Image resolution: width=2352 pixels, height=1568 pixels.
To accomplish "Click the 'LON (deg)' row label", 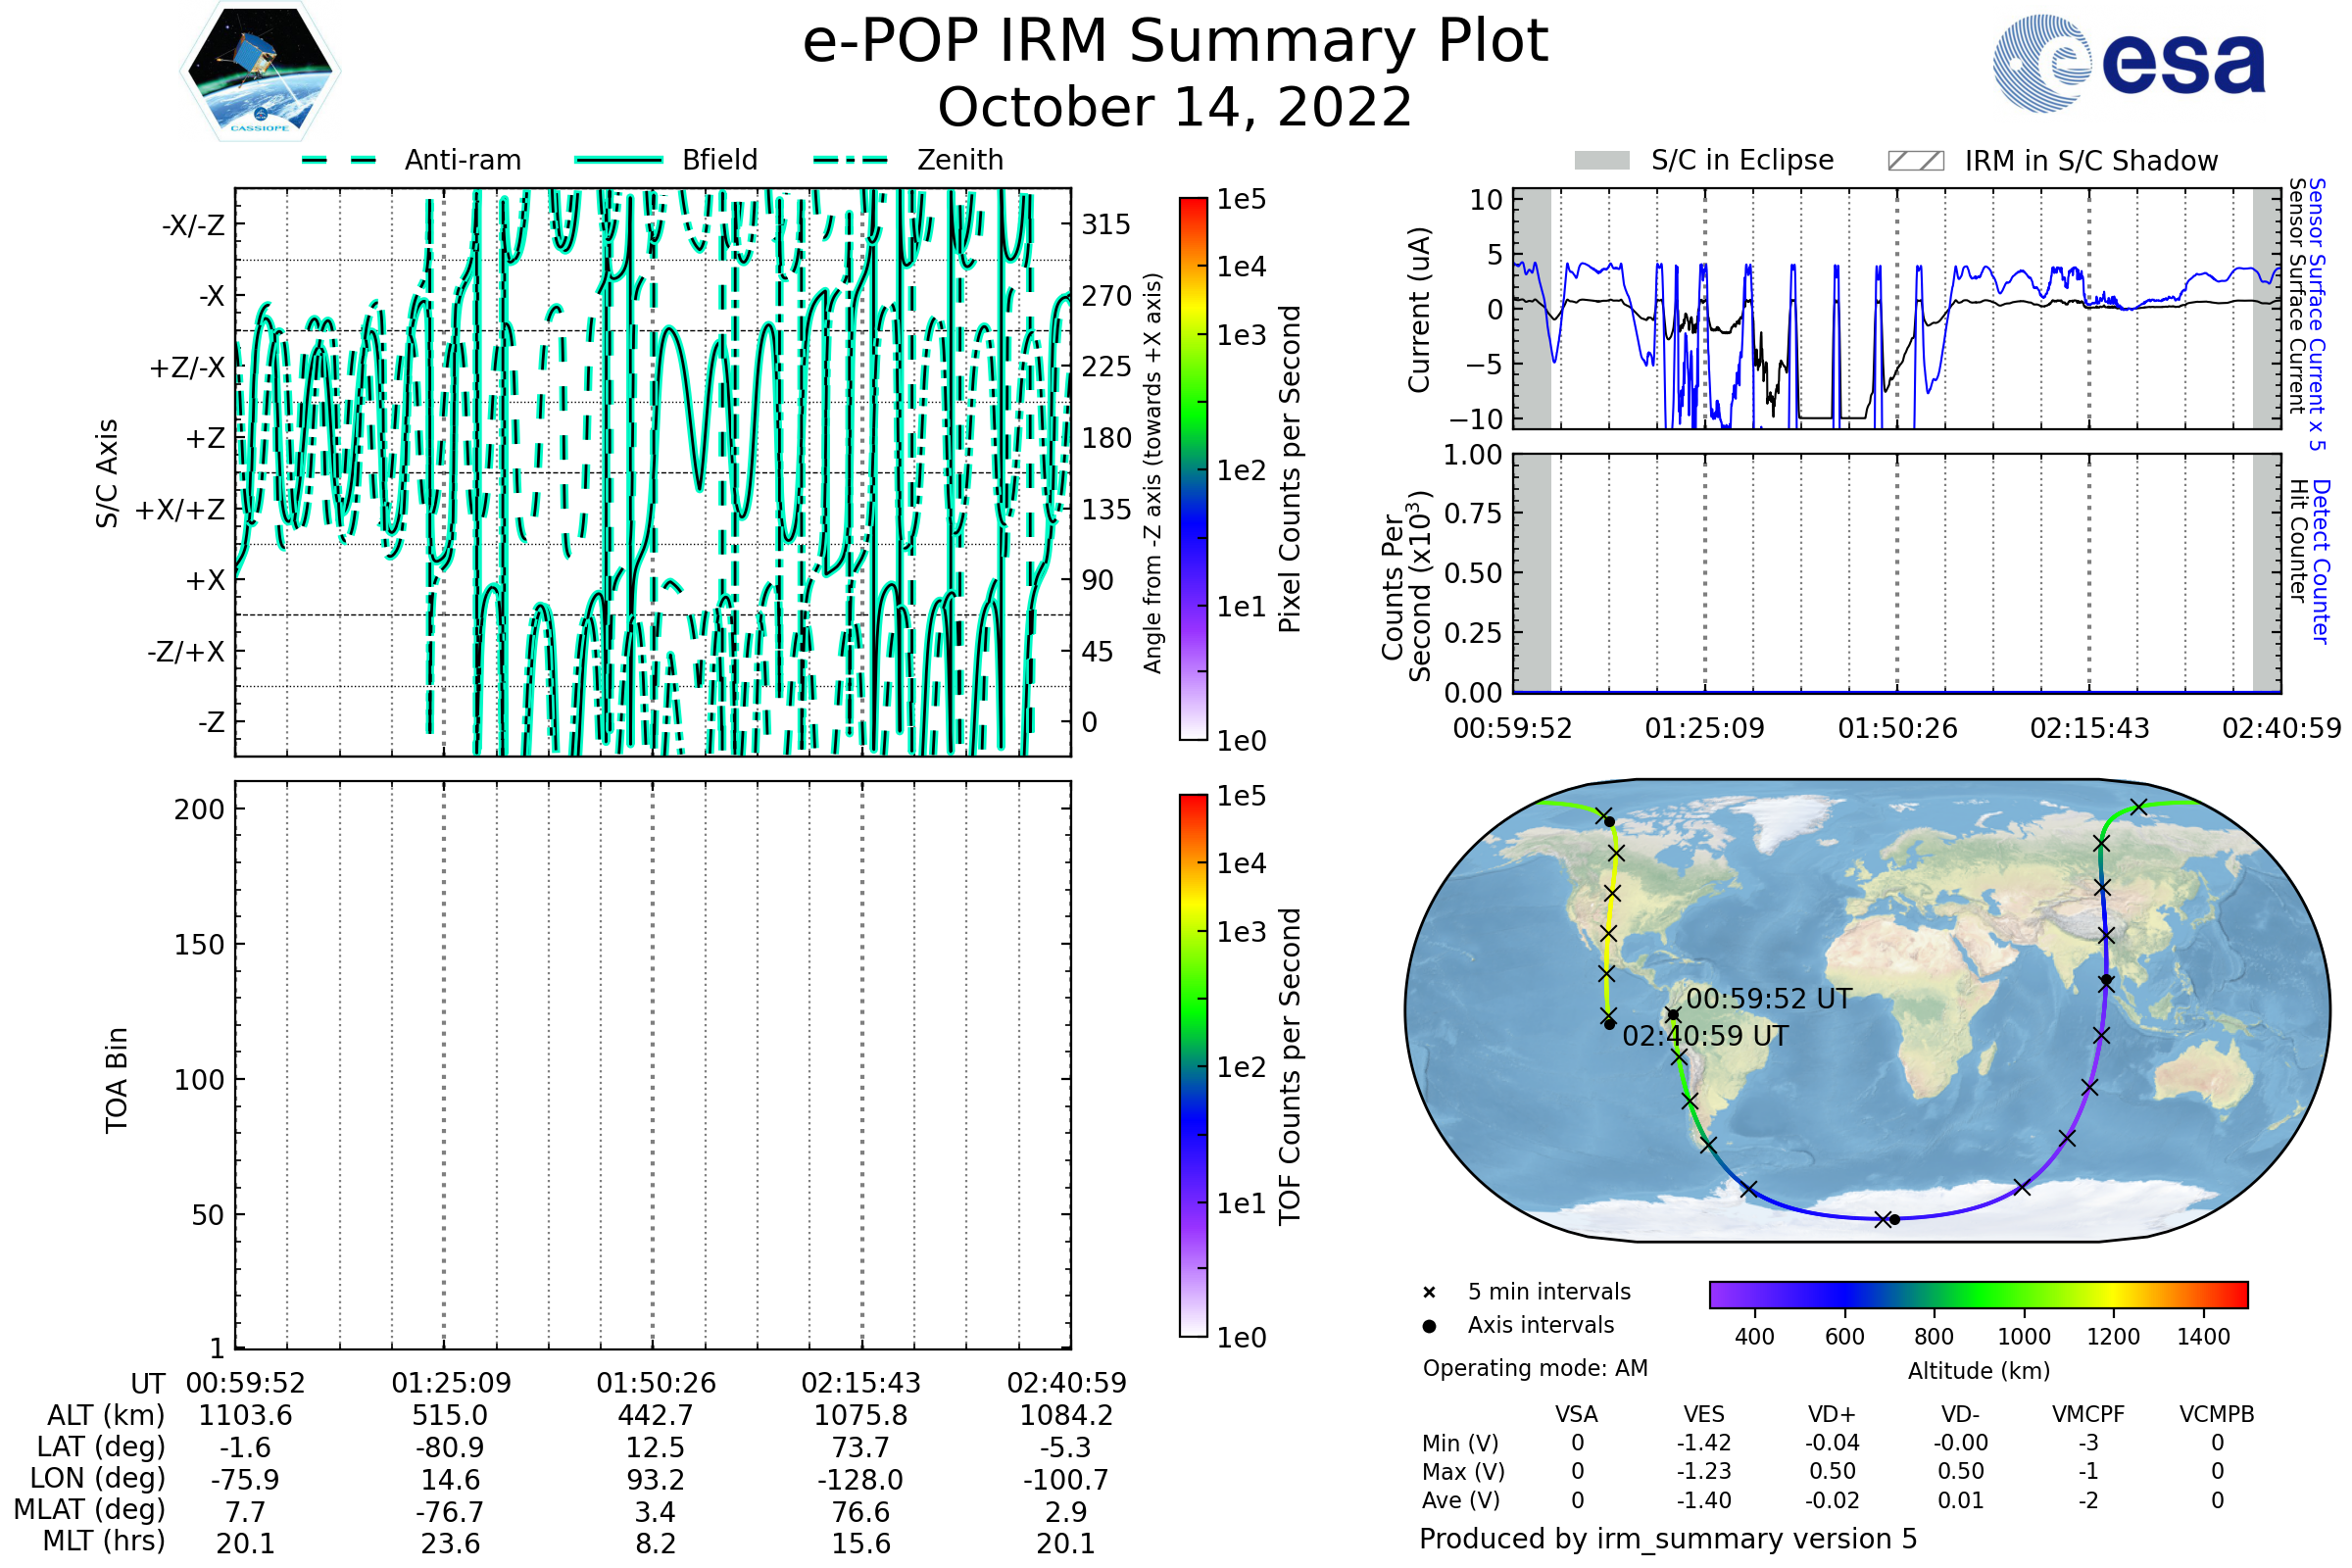I will click(97, 1478).
